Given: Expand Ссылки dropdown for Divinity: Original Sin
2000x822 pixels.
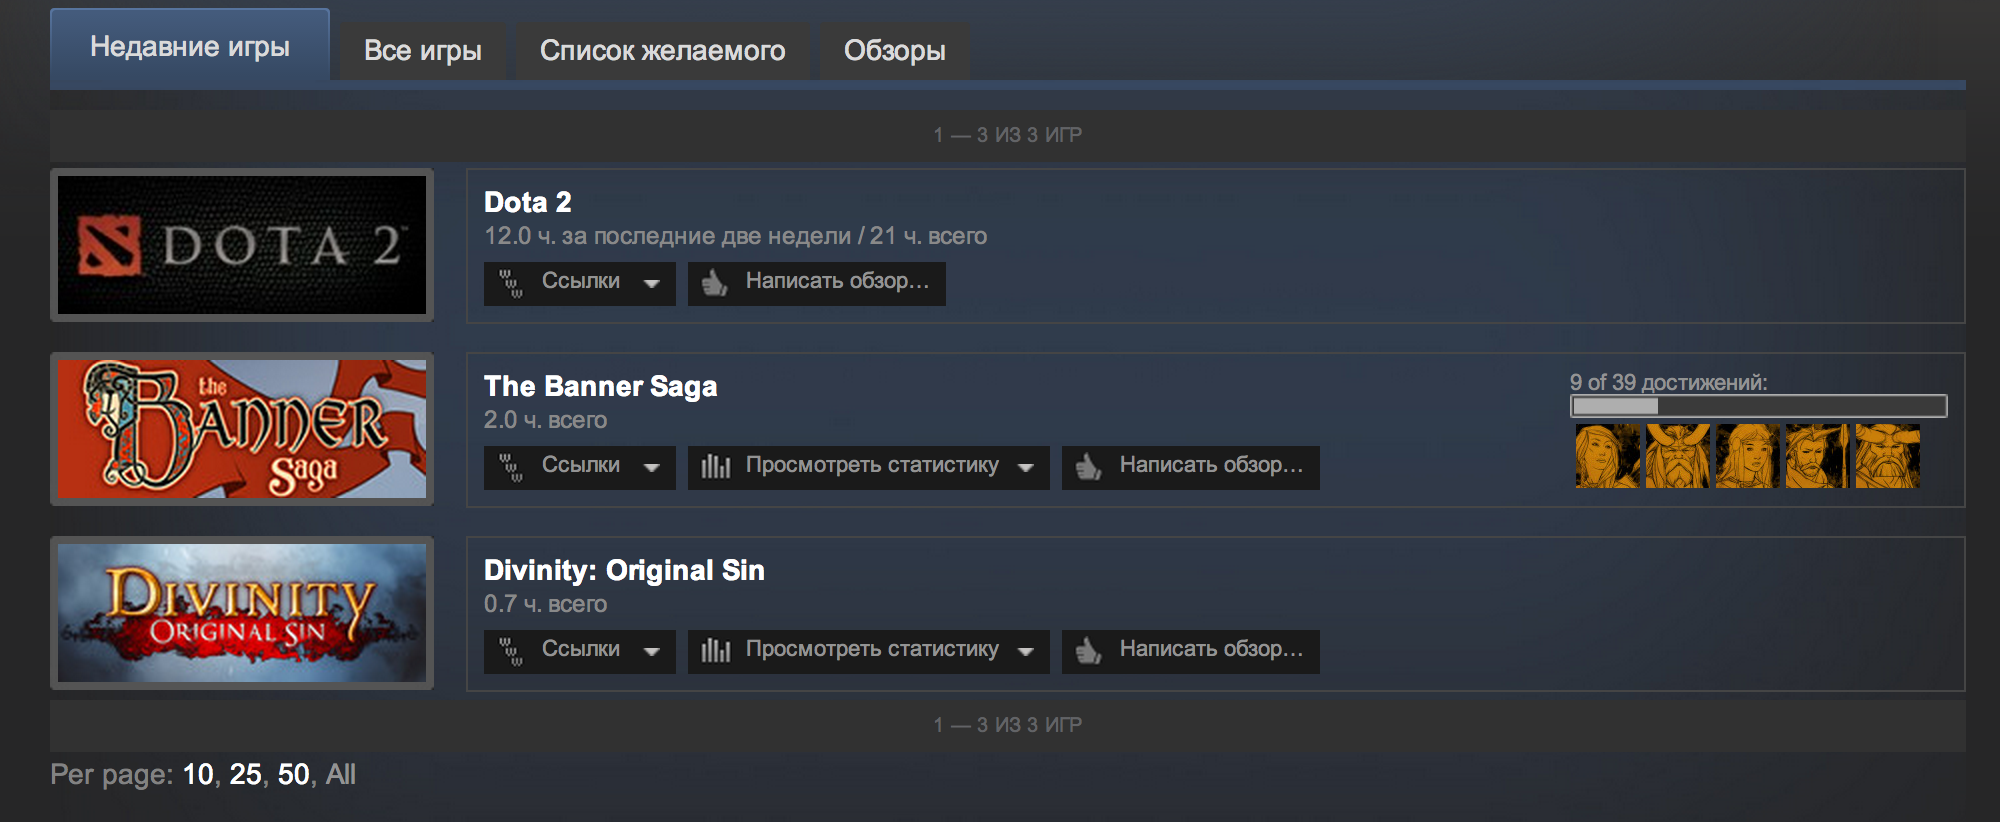Looking at the screenshot, I should 580,651.
